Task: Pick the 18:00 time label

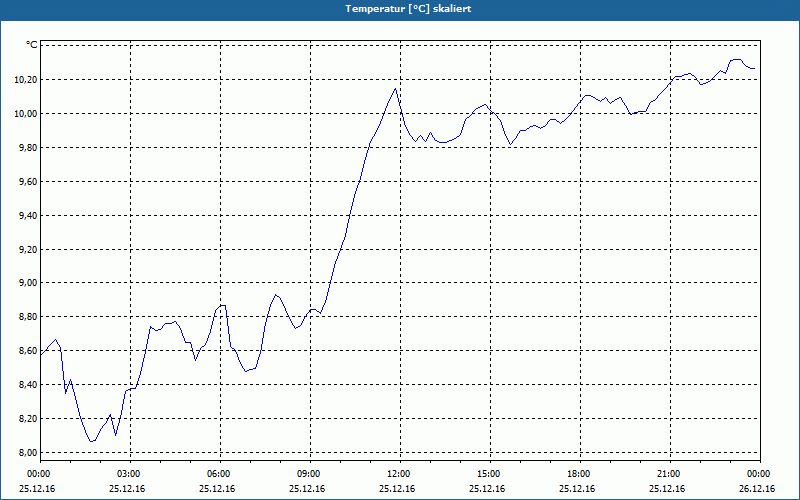Action: (x=579, y=473)
